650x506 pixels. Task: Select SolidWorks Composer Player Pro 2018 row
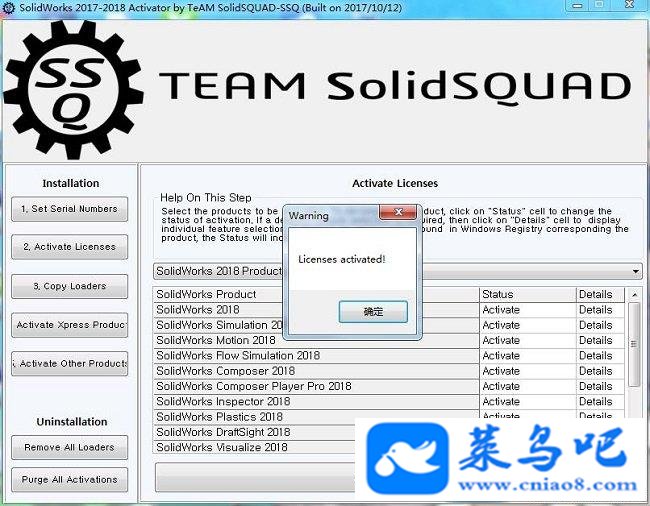click(316, 387)
